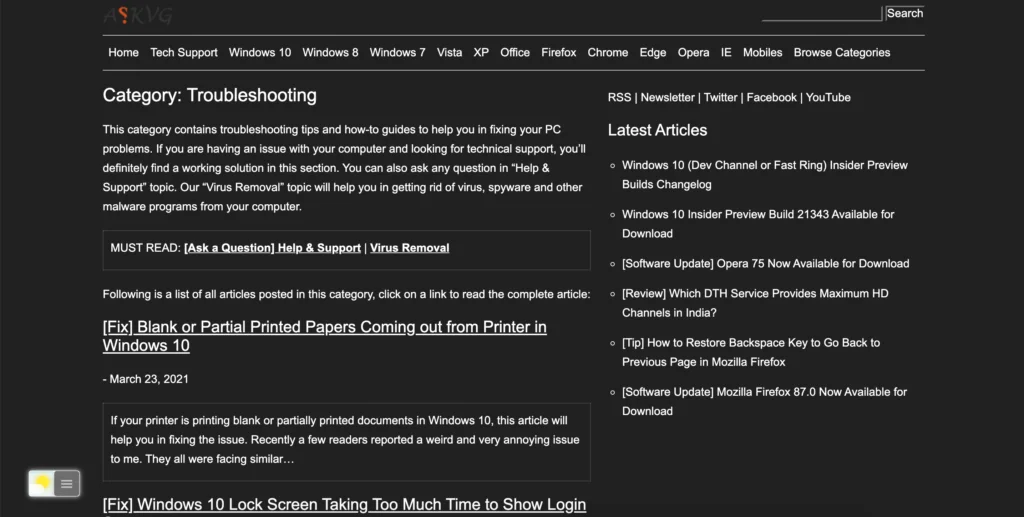
Task: Click the RSS link
Action: (619, 97)
